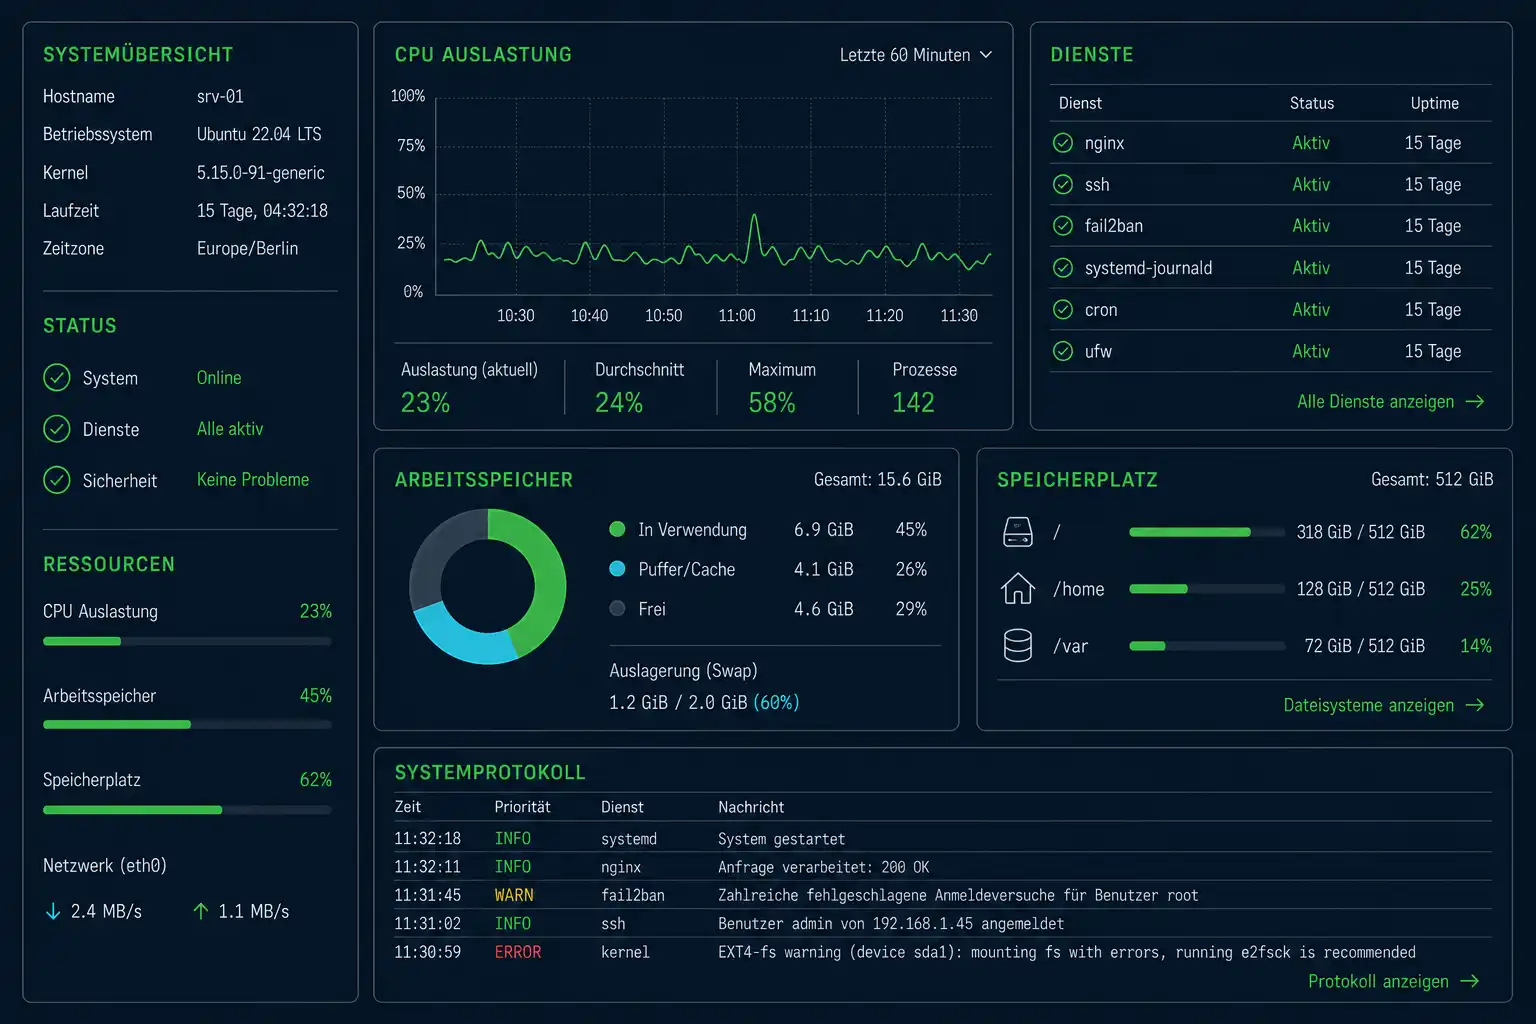1536x1024 pixels.
Task: Click the Uptime column header
Action: (x=1434, y=103)
